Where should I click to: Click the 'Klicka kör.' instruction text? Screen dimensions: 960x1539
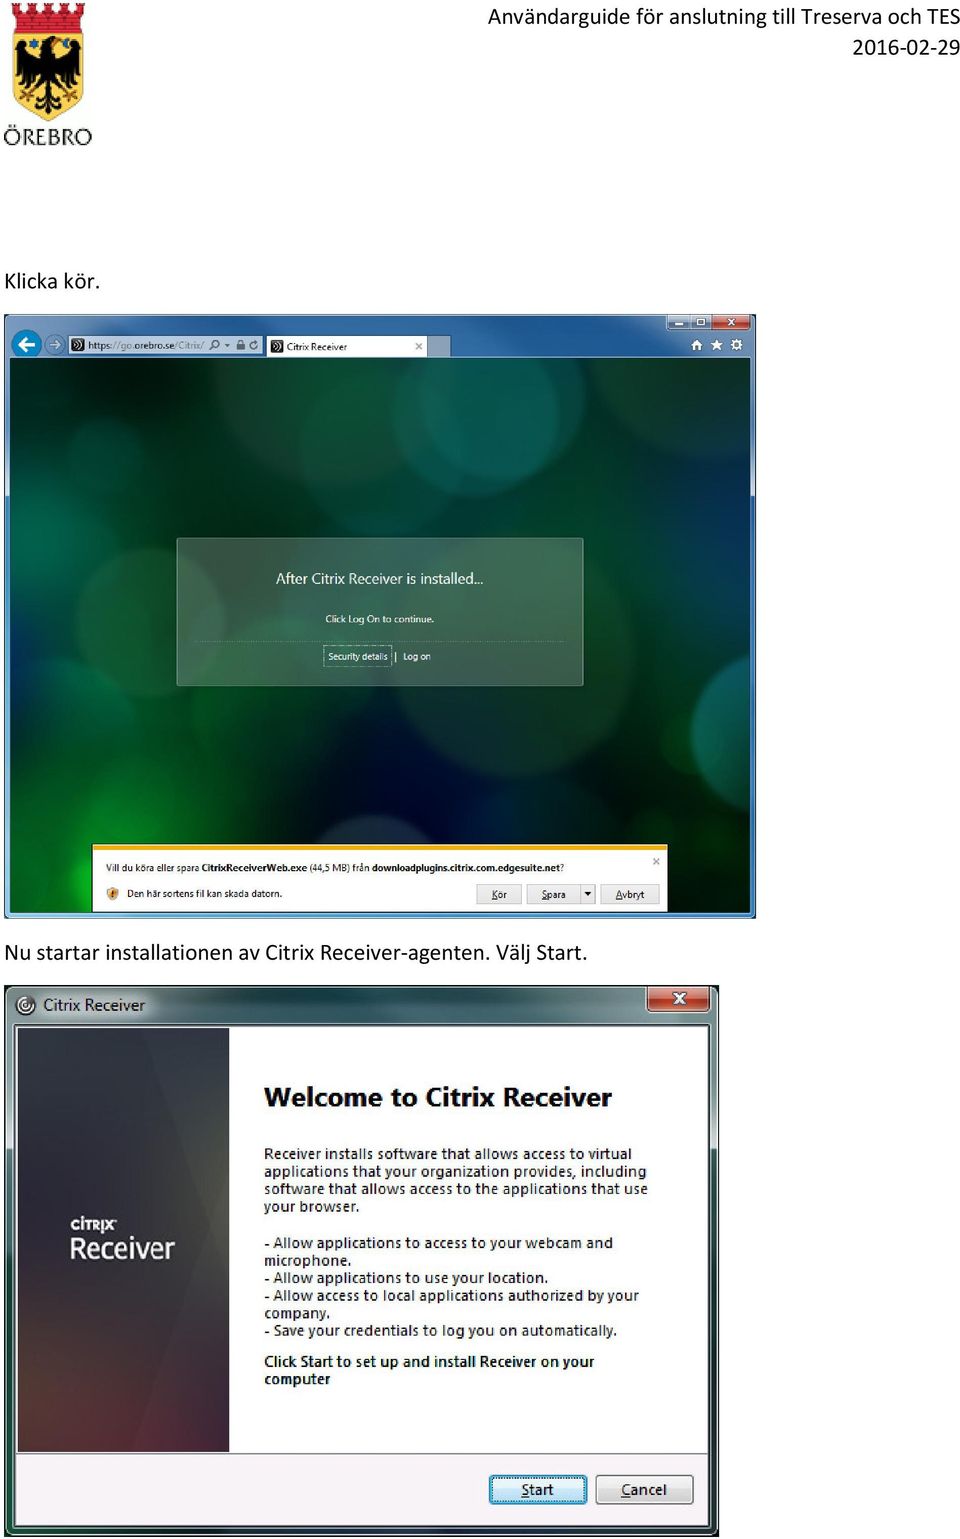tap(52, 281)
